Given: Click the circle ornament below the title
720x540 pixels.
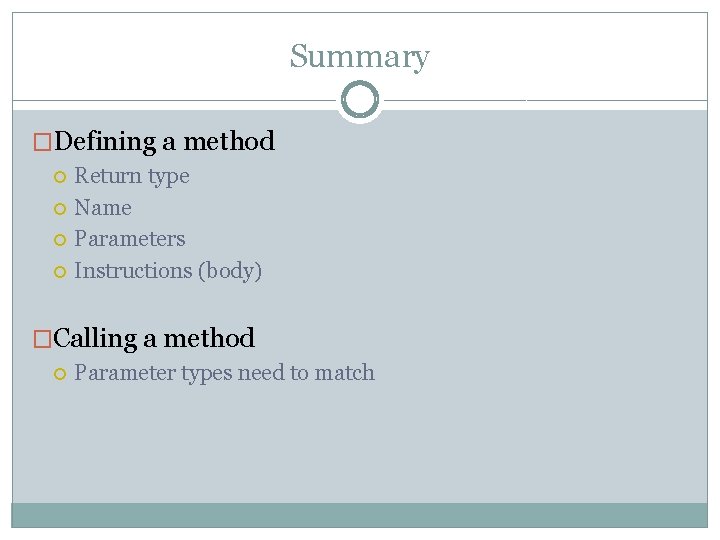Looking at the screenshot, I should coord(359,100).
